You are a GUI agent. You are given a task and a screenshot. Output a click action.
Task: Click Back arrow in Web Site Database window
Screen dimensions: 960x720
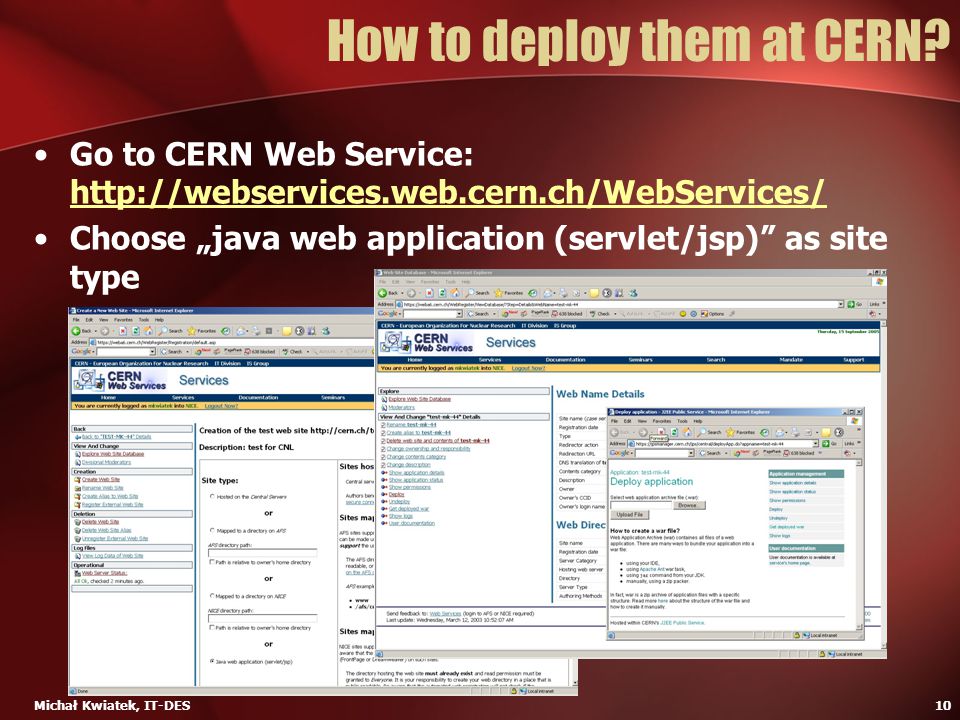coord(383,293)
